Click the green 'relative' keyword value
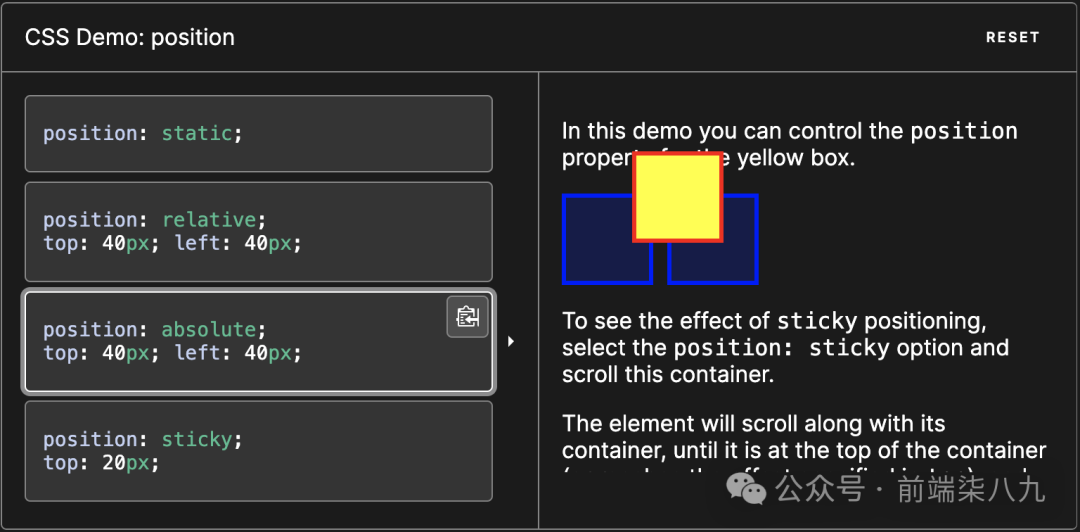This screenshot has height=532, width=1080. [209, 220]
